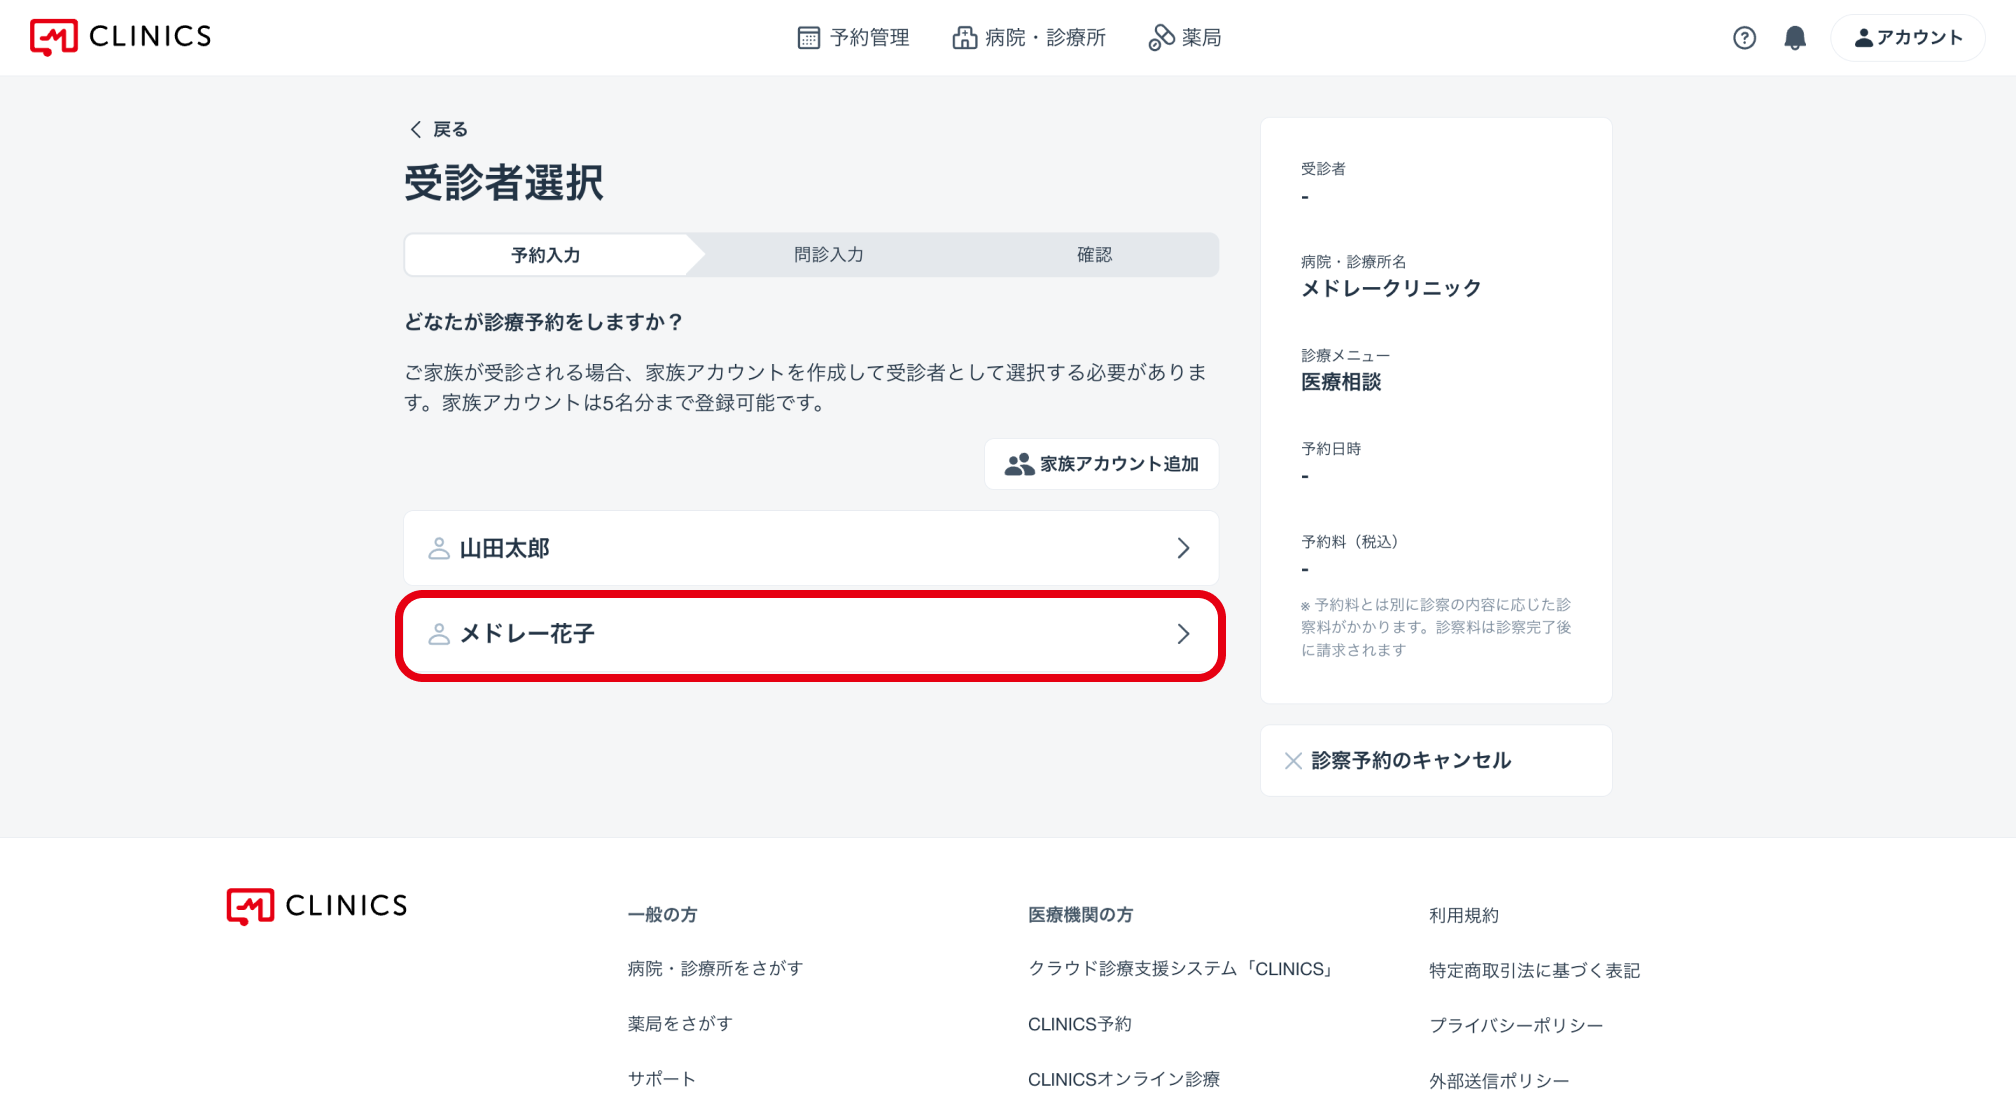The height and width of the screenshot is (1105, 2016).
Task: Open 病院・診療所をさがす footer link
Action: pyautogui.click(x=715, y=968)
